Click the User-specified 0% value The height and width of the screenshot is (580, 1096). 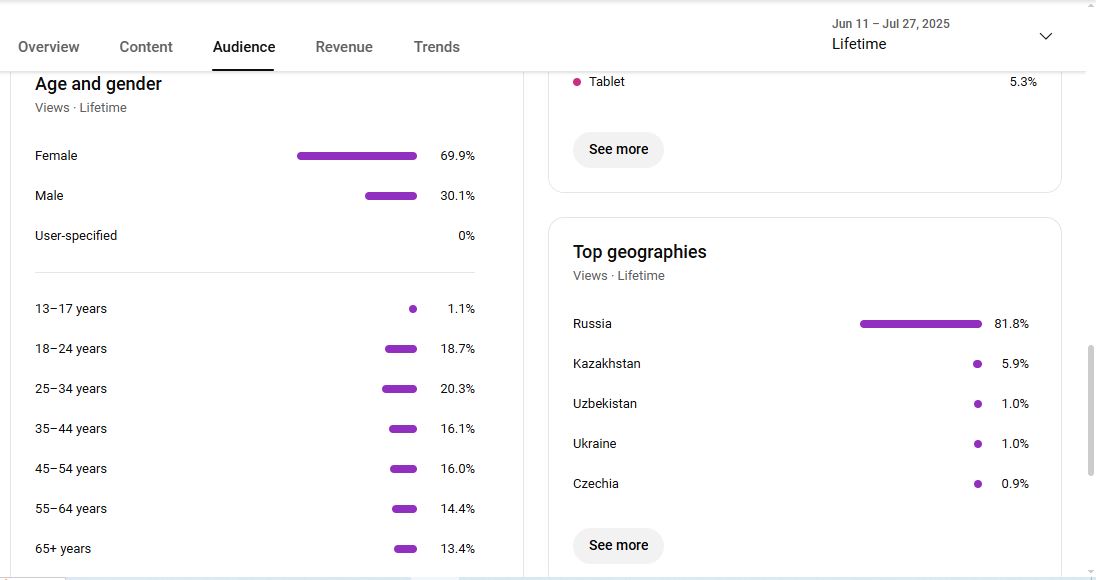pos(466,235)
